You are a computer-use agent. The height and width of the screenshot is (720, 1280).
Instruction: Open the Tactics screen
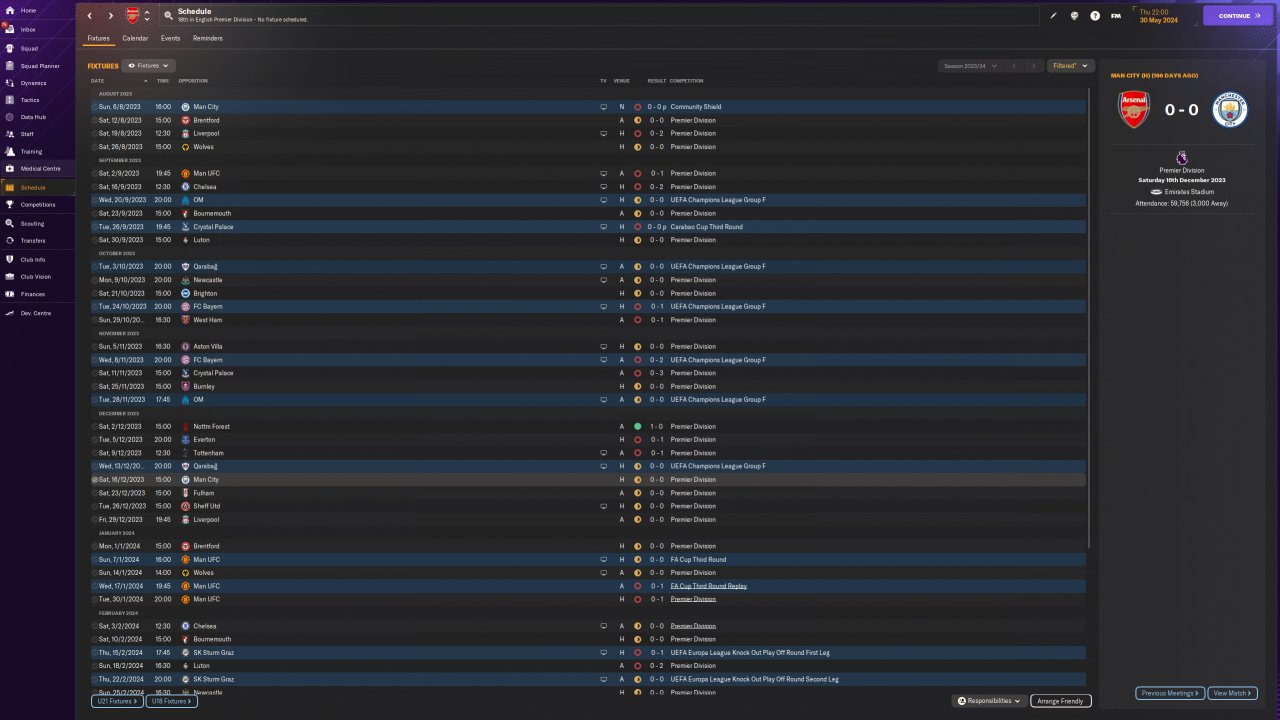(30, 100)
